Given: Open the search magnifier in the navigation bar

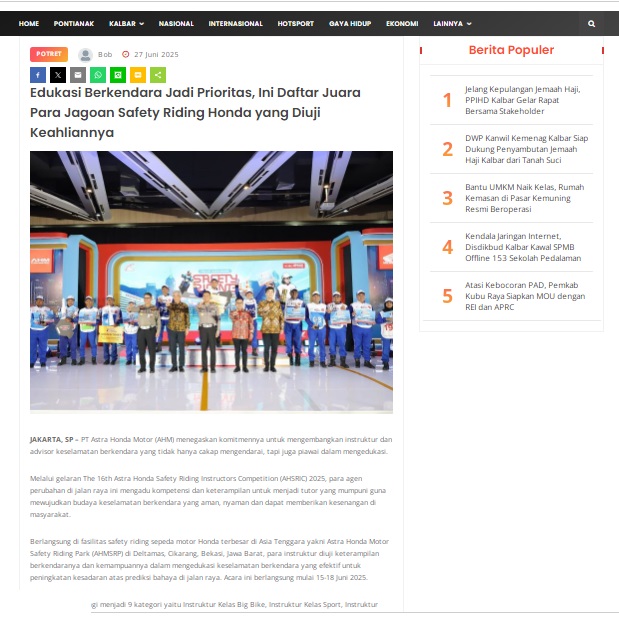Looking at the screenshot, I should pos(591,24).
